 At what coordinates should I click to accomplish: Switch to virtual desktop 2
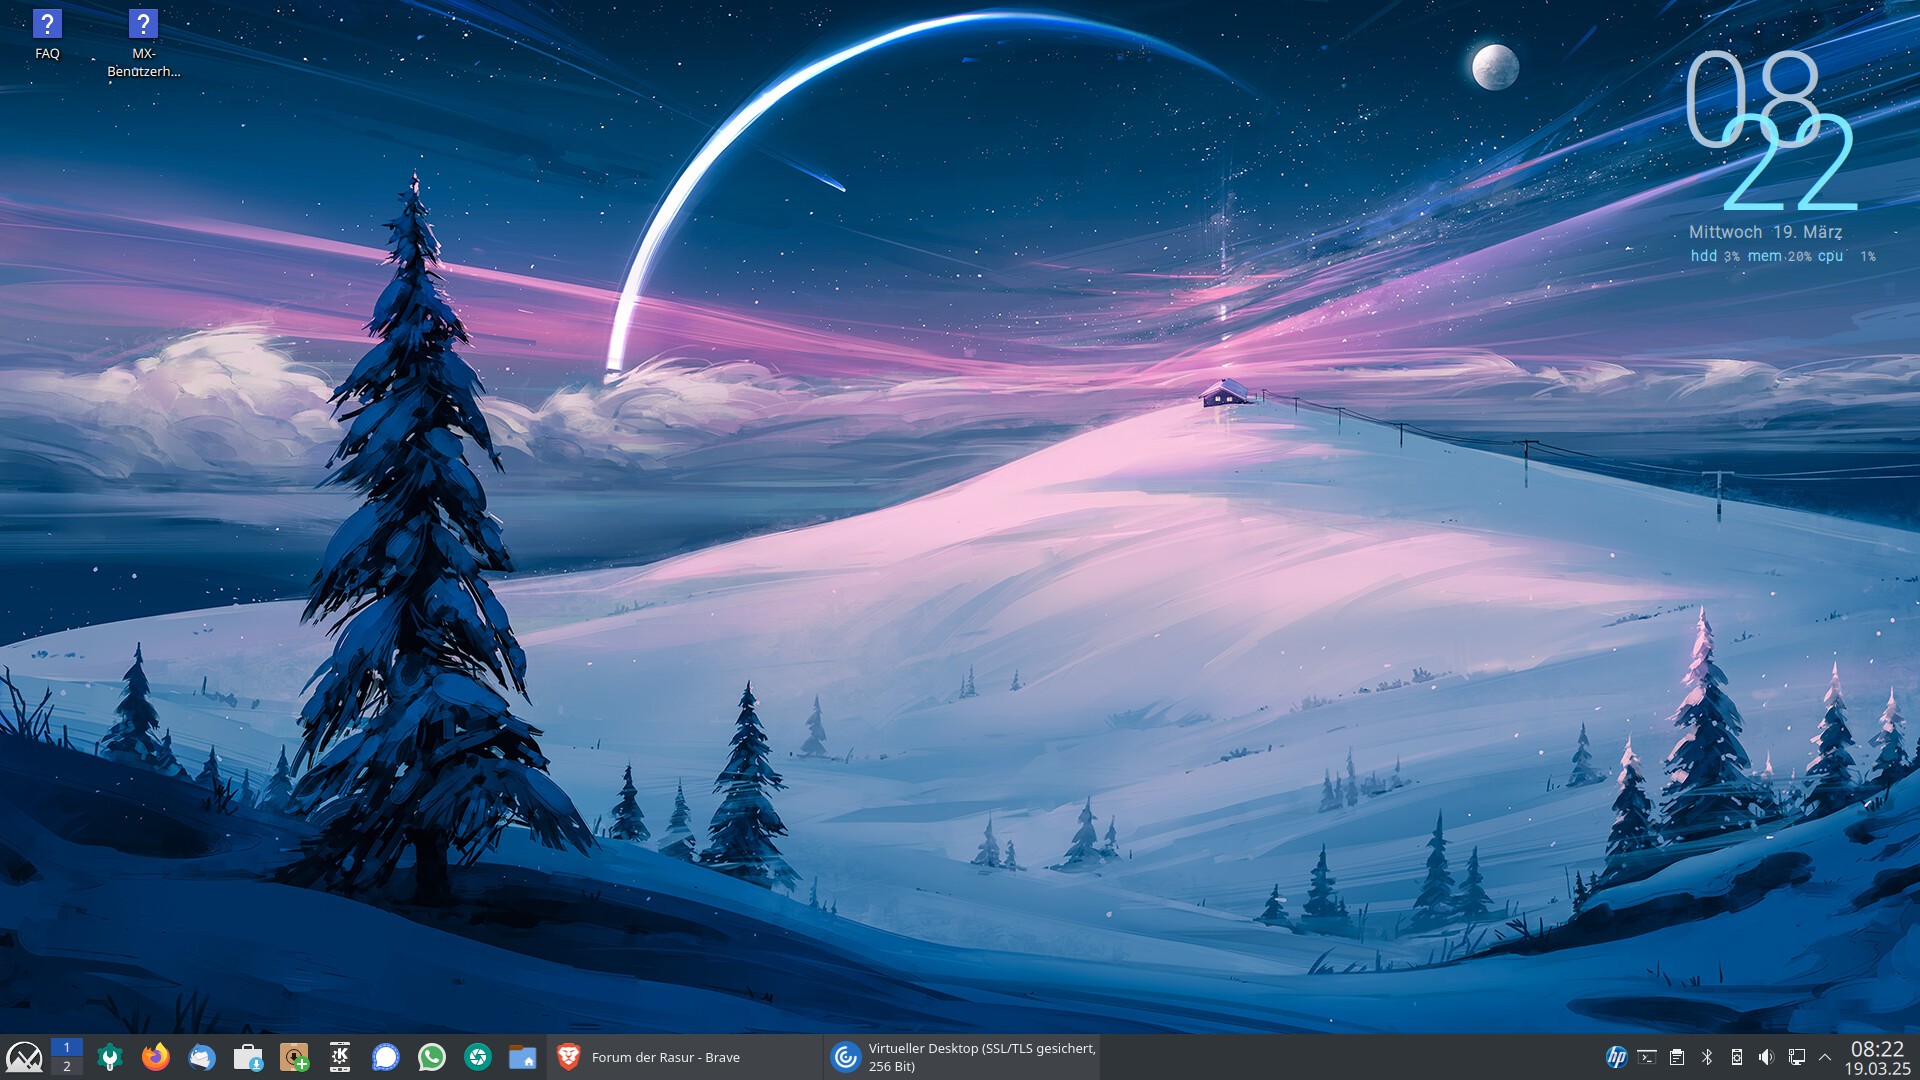pos(67,1067)
